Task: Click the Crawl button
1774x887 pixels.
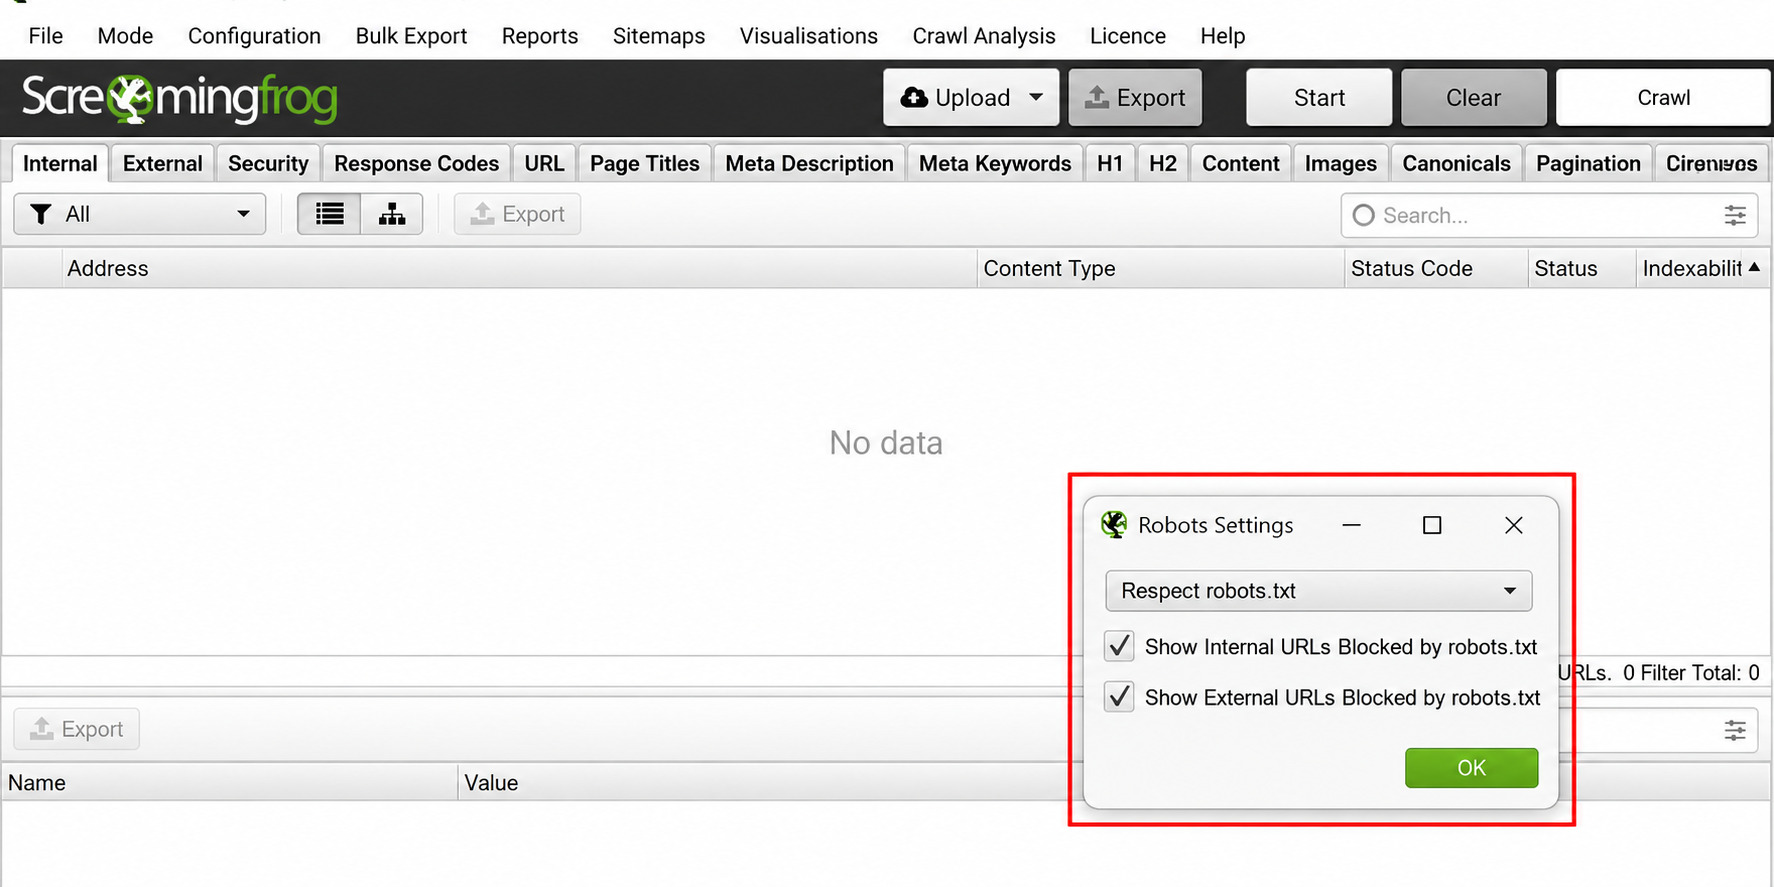Action: tap(1664, 98)
